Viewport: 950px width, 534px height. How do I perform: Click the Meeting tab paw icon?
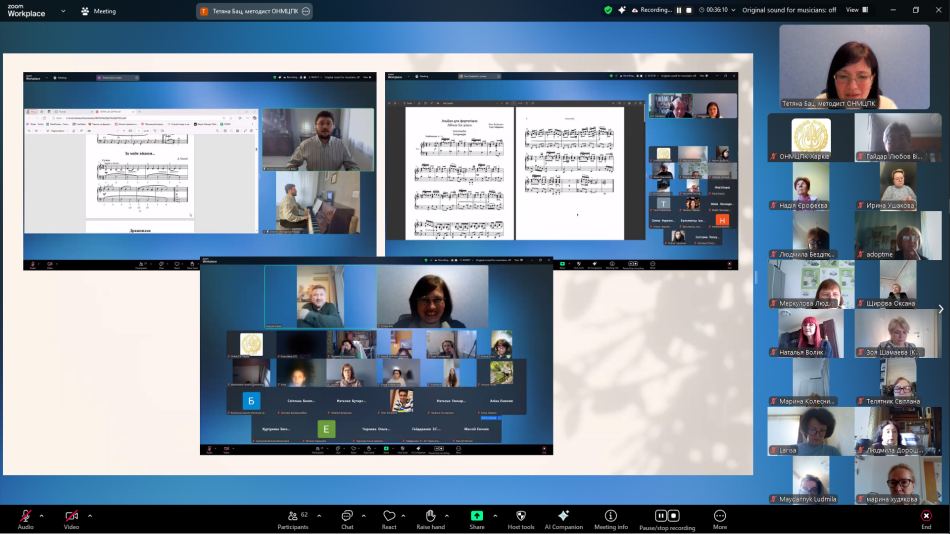point(85,11)
